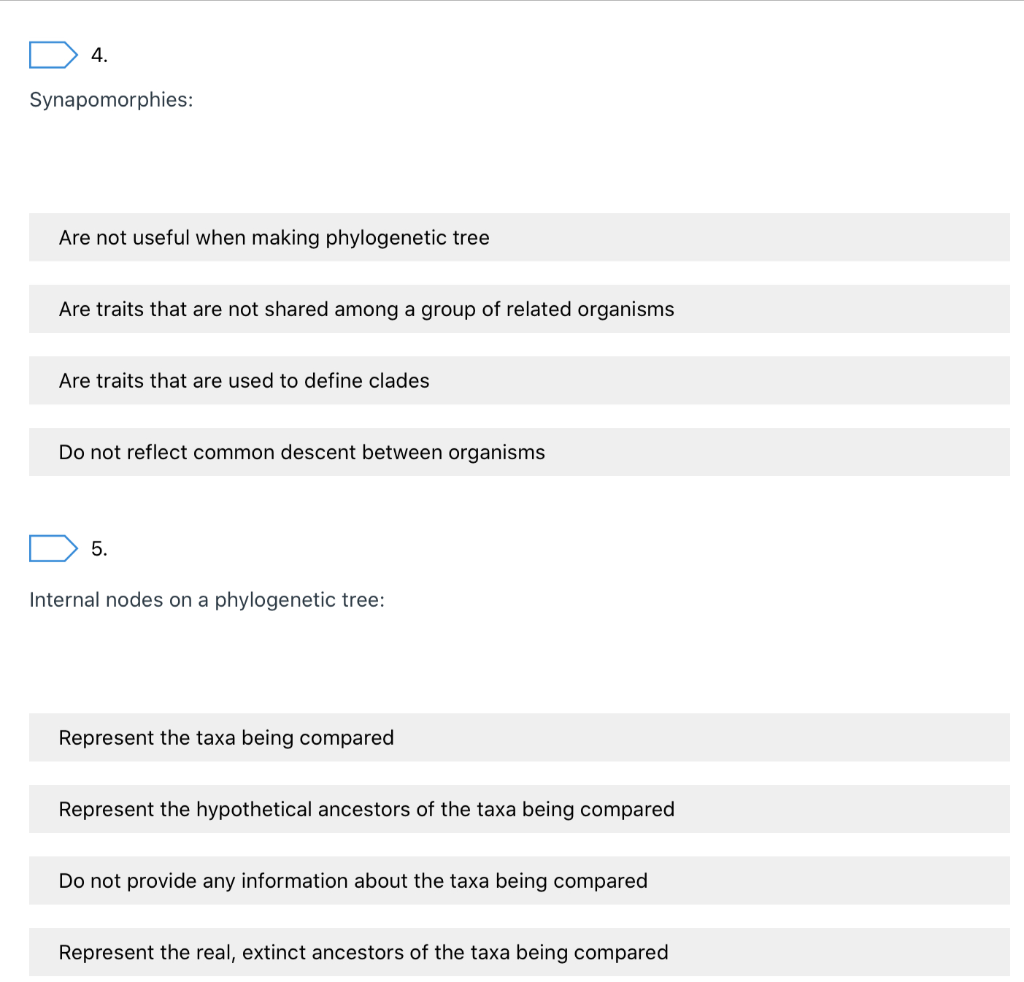Click the bookmark marker for question 4
1024x982 pixels.
pyautogui.click(x=53, y=54)
